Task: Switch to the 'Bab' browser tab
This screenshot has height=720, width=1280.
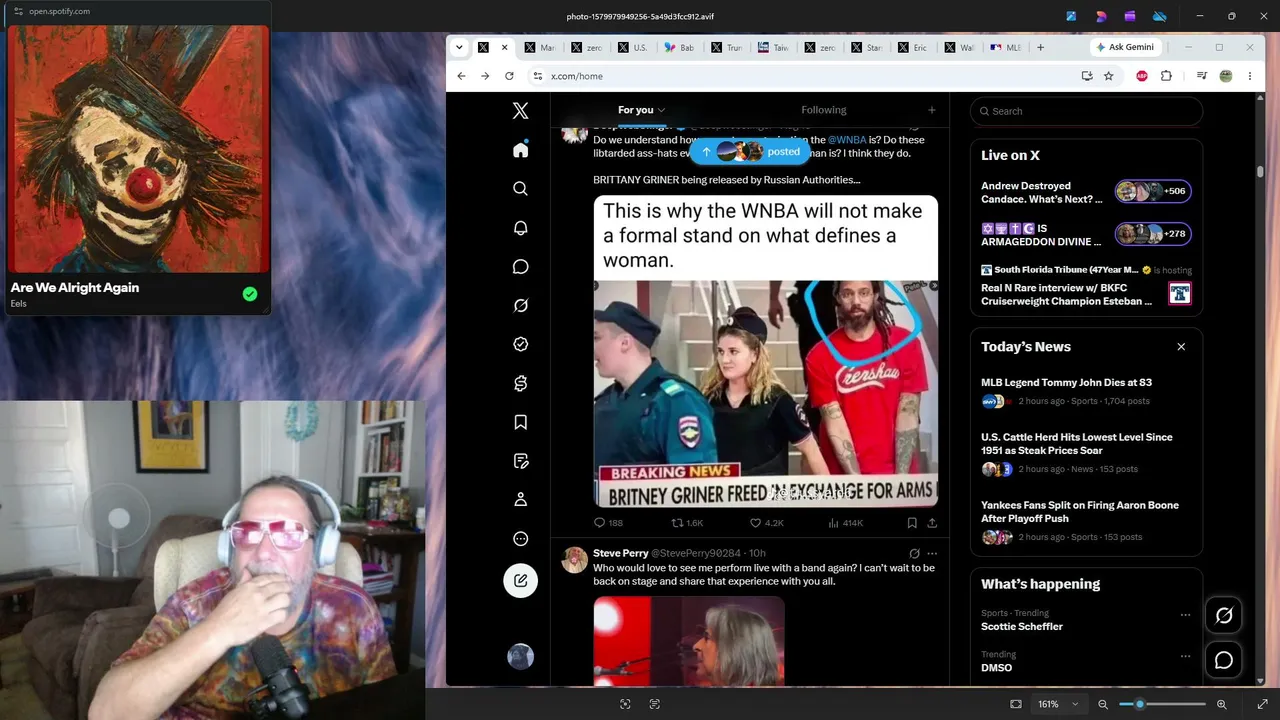Action: point(679,47)
